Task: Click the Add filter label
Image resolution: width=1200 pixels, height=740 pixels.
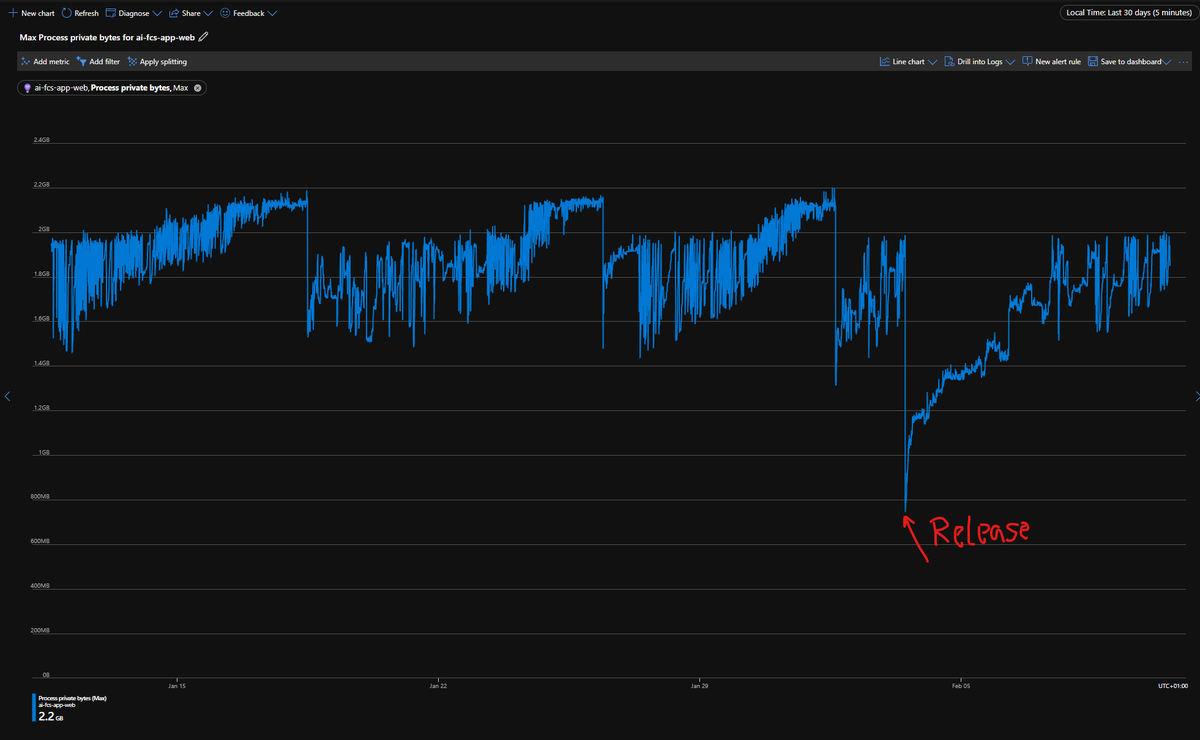Action: tap(105, 62)
